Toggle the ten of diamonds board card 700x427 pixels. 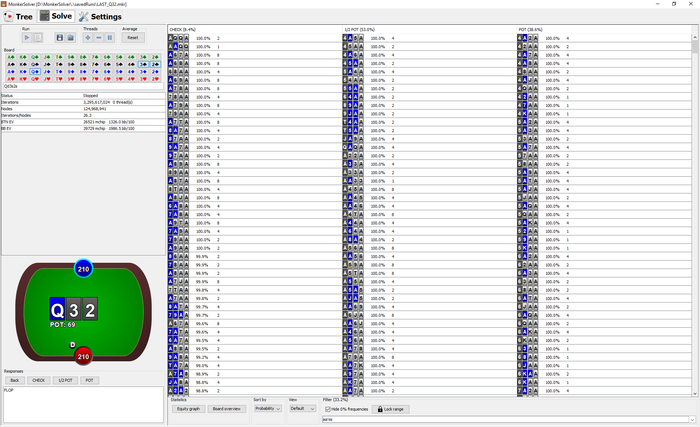point(59,71)
